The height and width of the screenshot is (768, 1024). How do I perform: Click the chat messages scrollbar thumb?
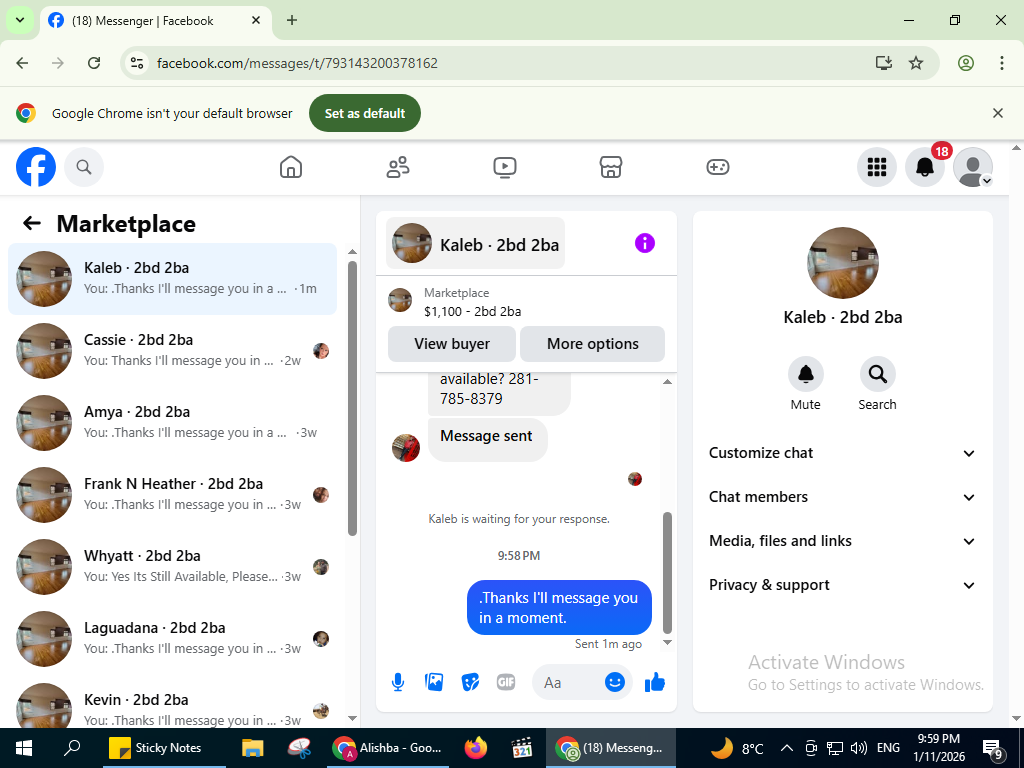pyautogui.click(x=667, y=573)
